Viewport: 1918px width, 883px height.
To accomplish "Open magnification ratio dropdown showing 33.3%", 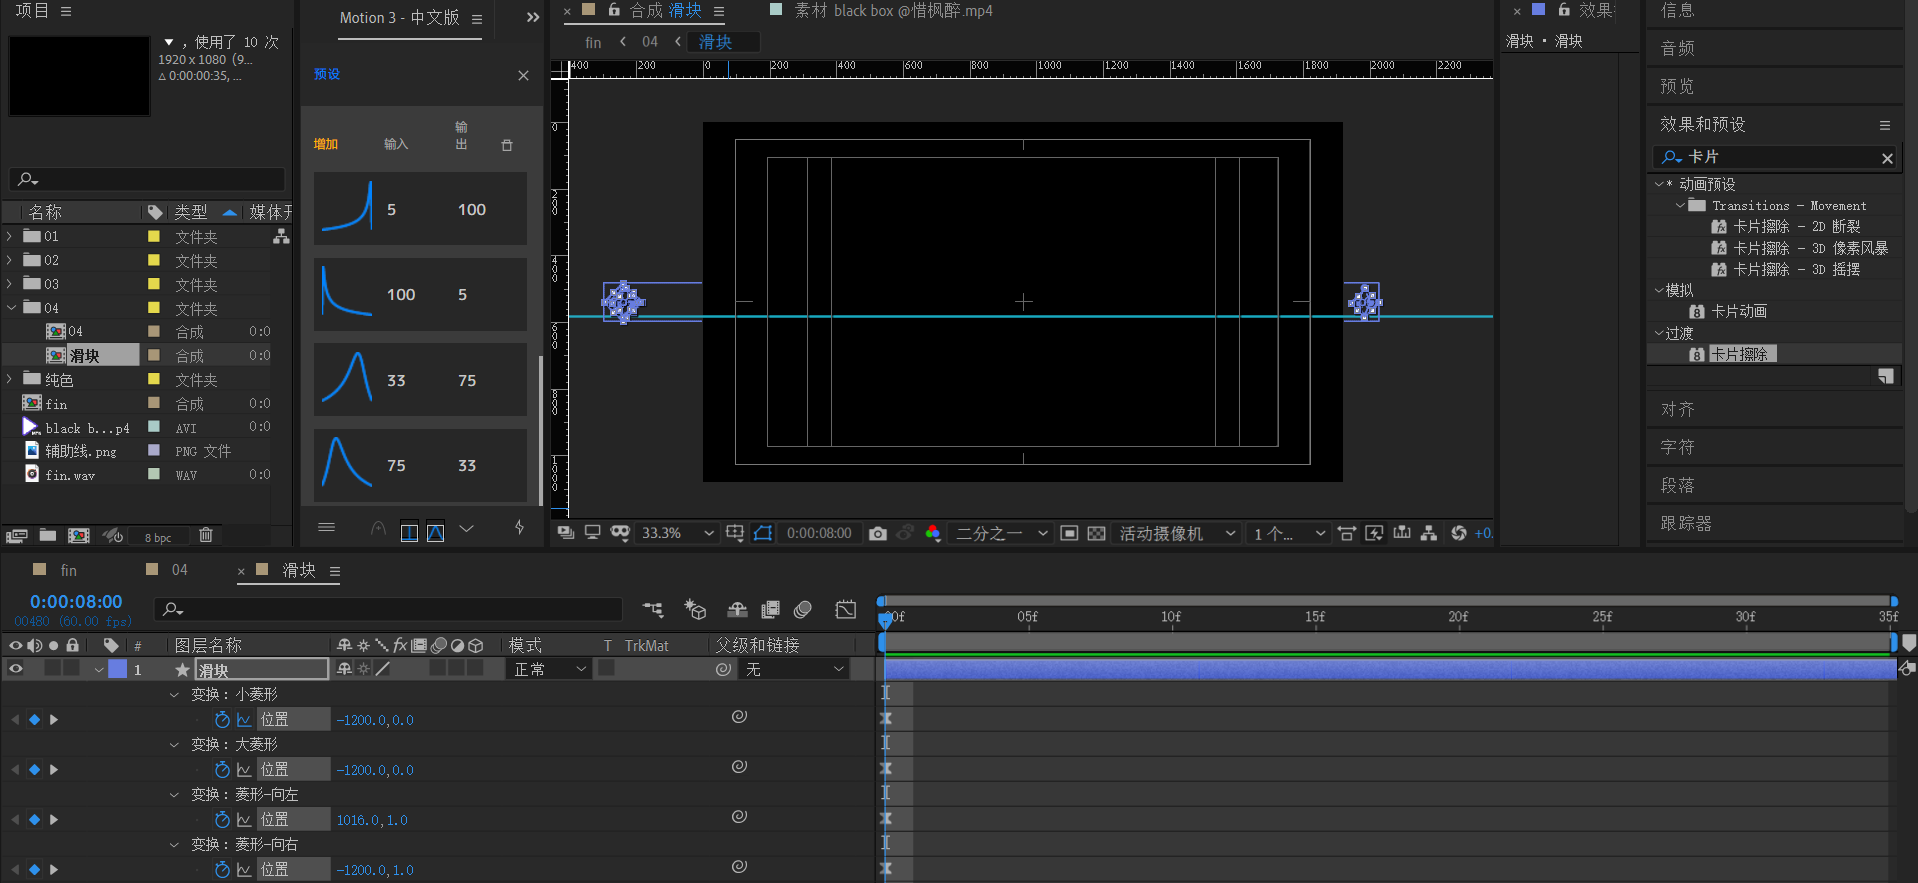I will [x=677, y=533].
